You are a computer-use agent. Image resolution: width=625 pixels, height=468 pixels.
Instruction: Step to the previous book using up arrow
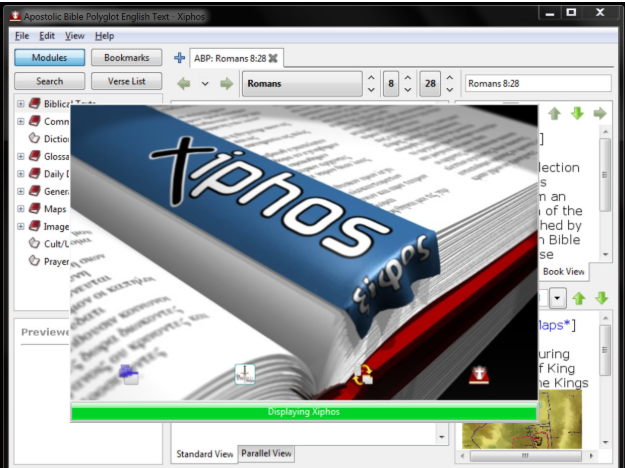[371, 78]
